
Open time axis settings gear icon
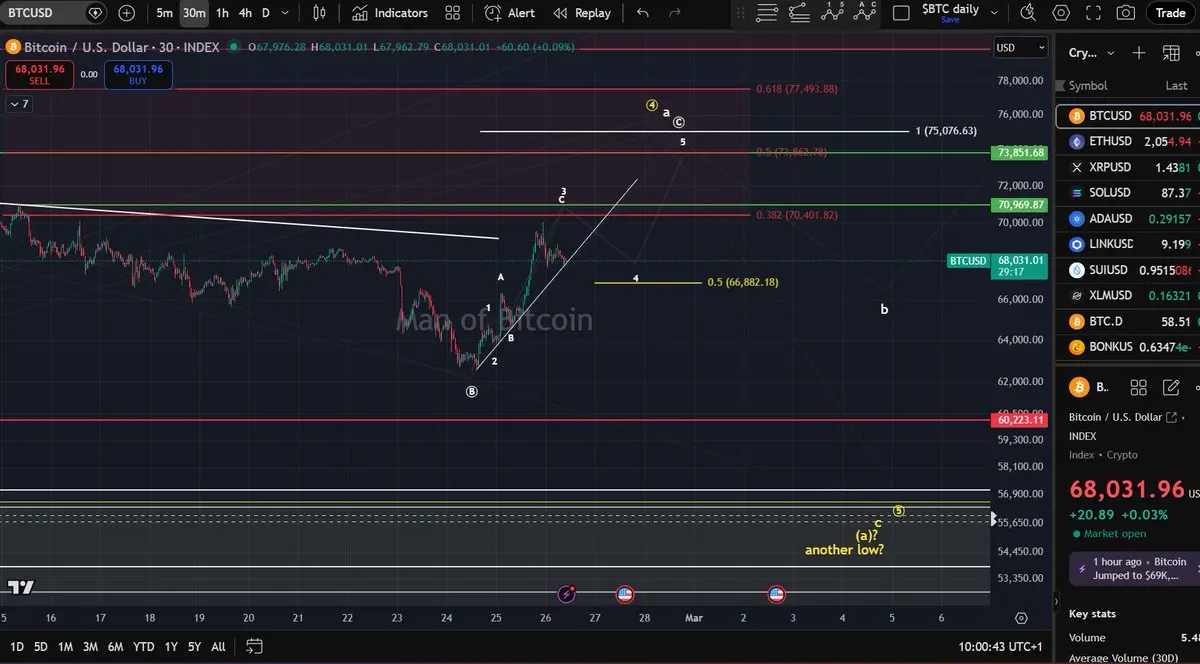click(1021, 619)
